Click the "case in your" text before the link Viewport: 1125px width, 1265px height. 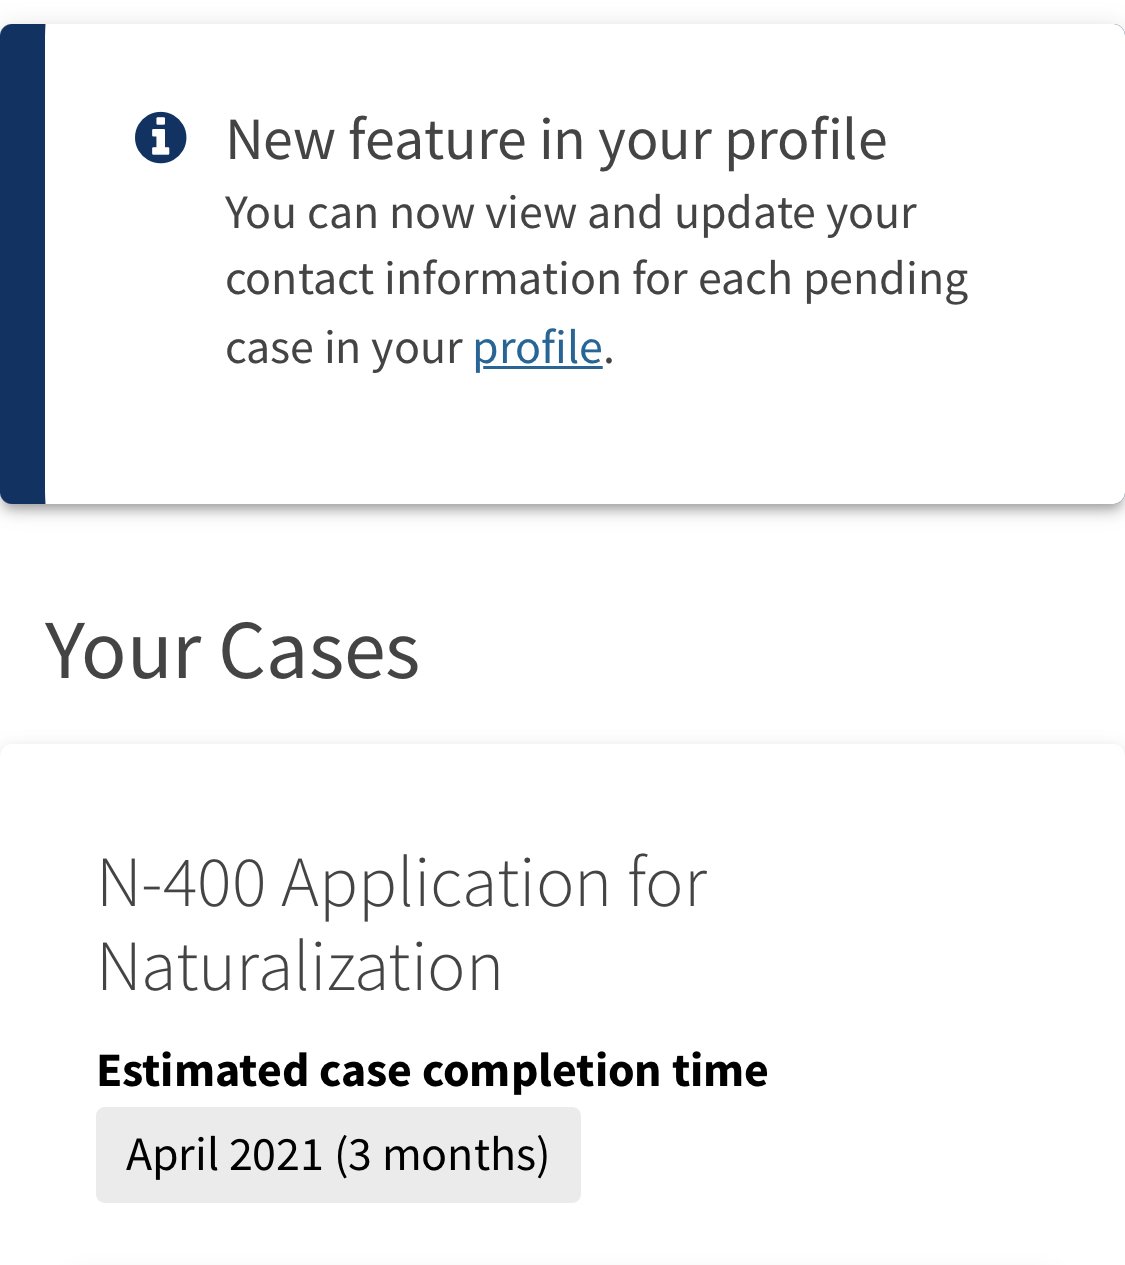coord(344,348)
